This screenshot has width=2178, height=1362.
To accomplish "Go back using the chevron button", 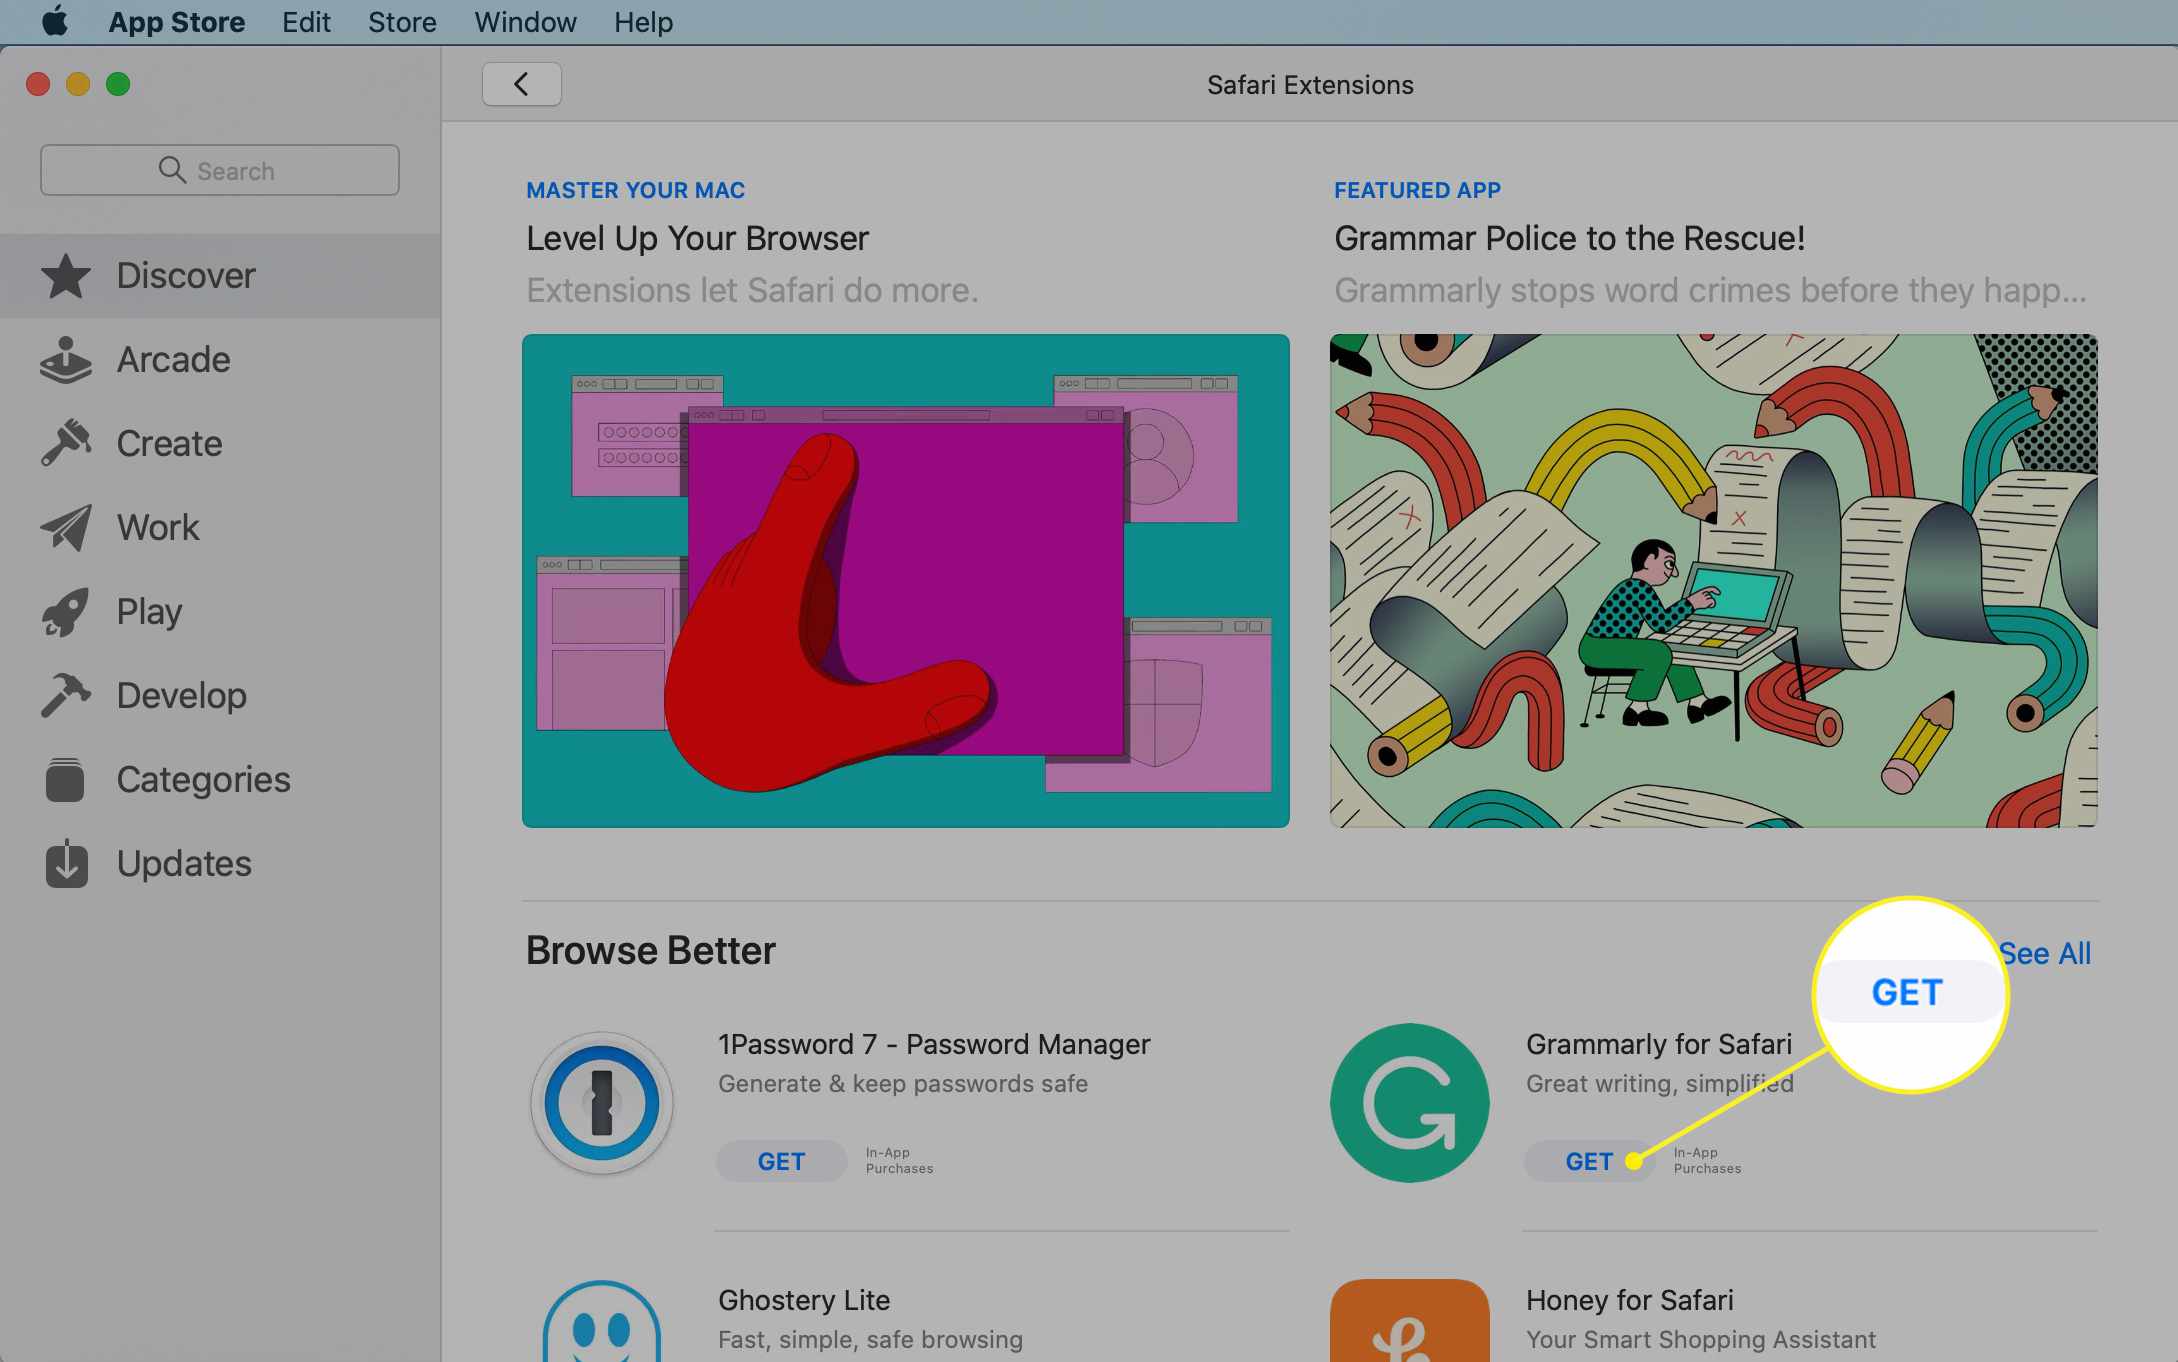I will [521, 84].
